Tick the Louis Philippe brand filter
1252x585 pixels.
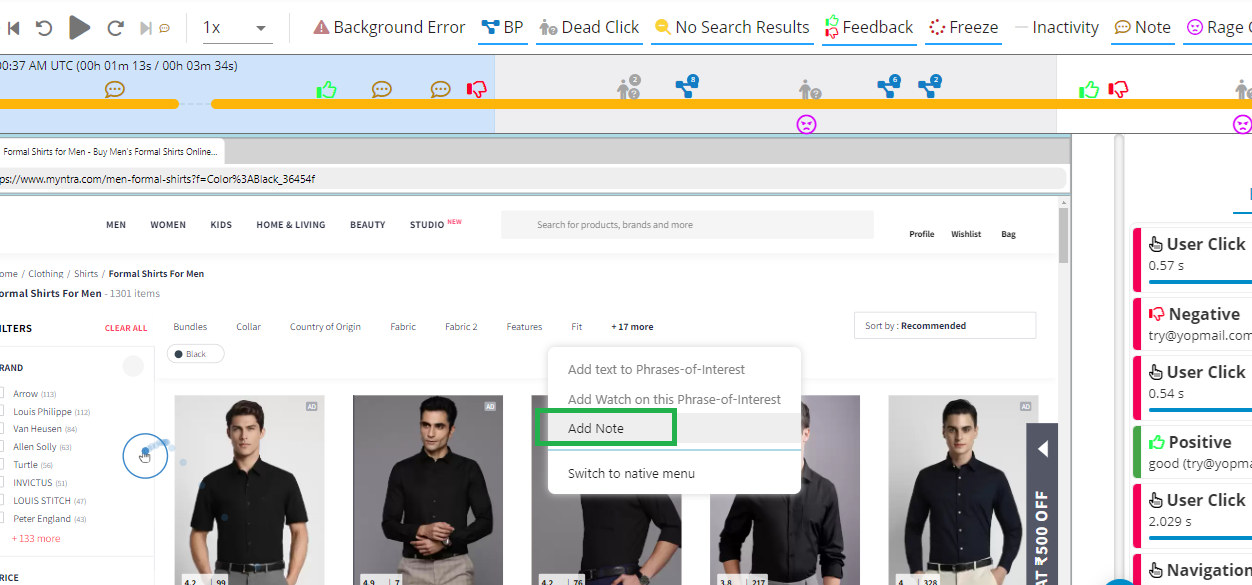coord(3,411)
